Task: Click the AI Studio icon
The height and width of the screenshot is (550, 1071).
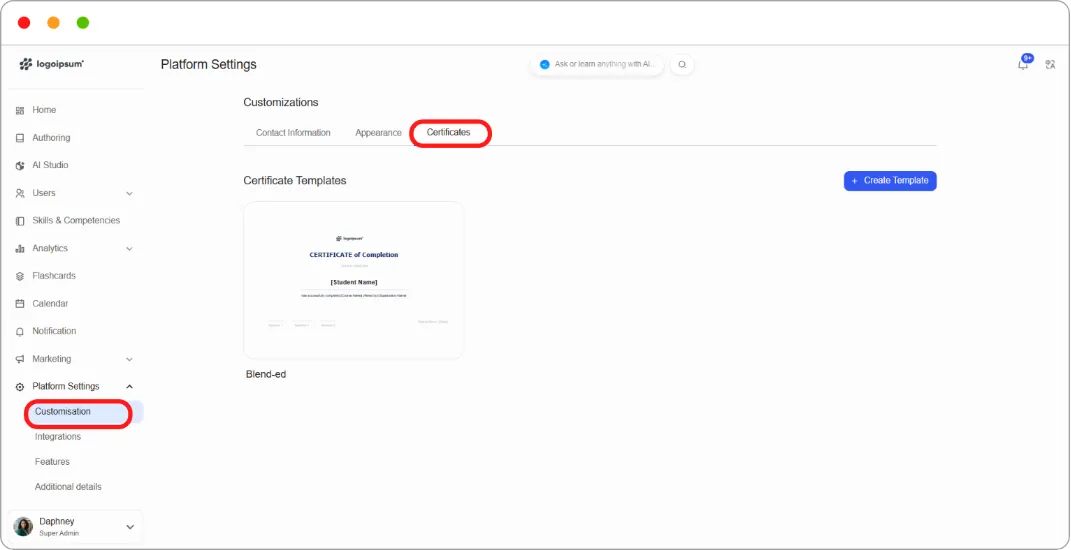Action: pos(20,165)
